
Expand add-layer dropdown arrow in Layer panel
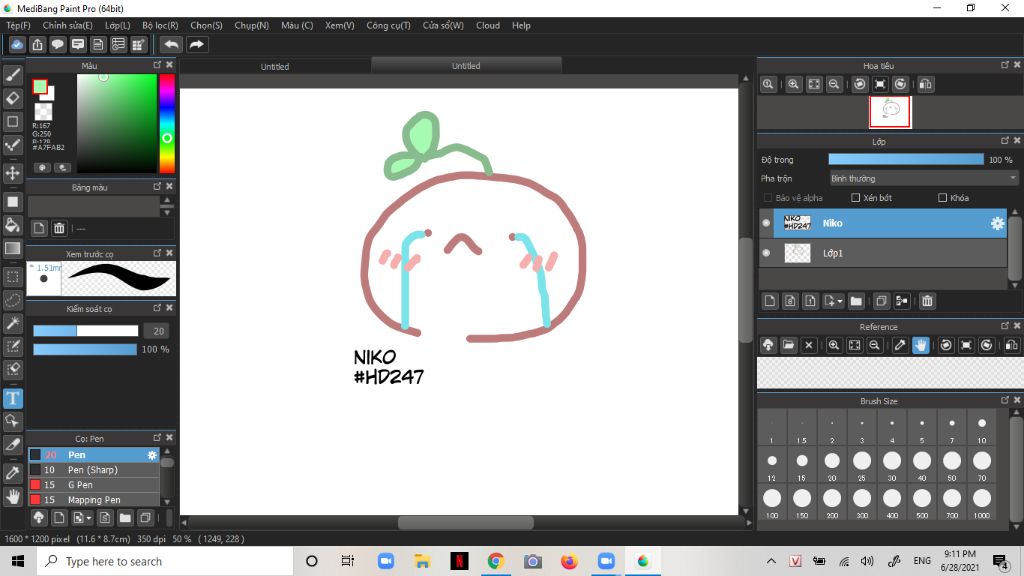840,301
